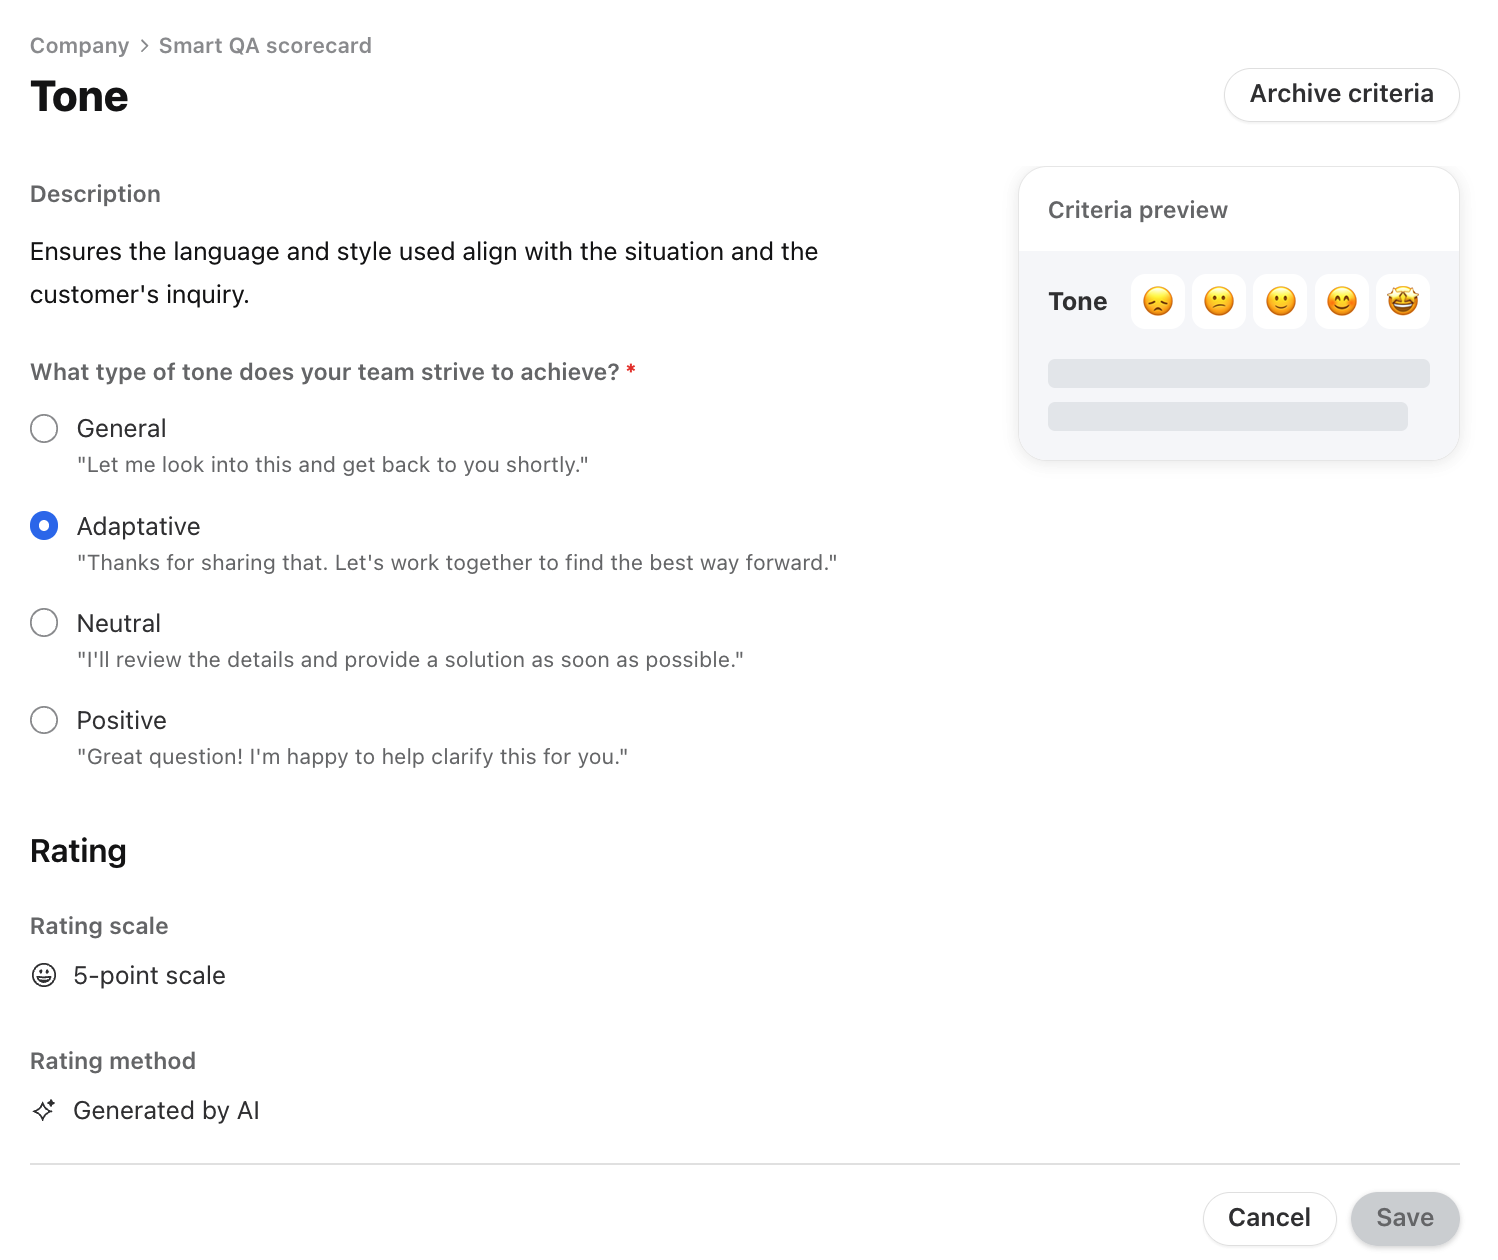Screen dimensions: 1498x1260
Task: Click the 5-point scale smiley icon
Action: [x=44, y=975]
